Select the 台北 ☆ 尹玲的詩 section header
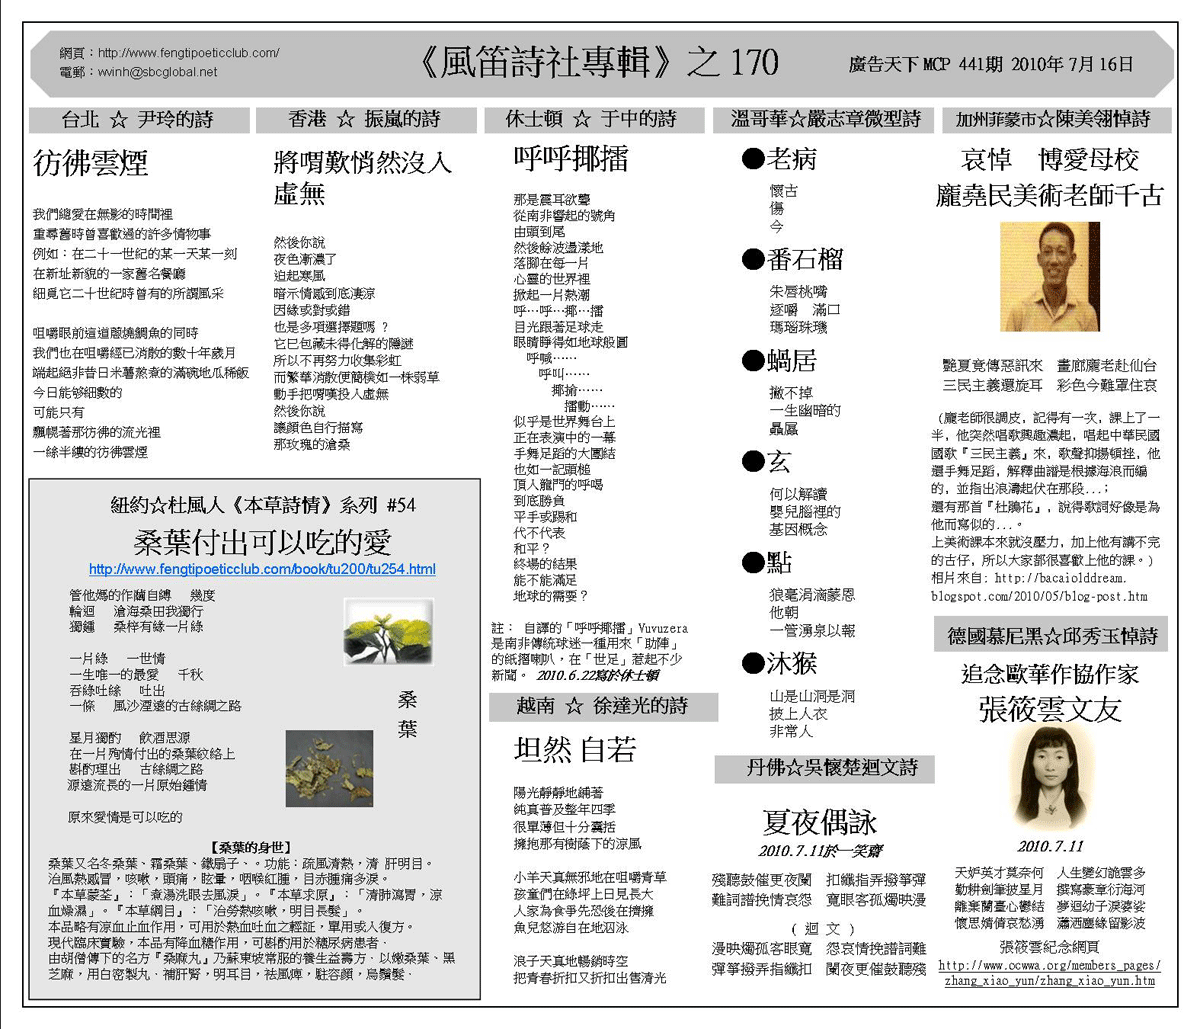Viewport: 1200px width, 1029px height. [138, 120]
